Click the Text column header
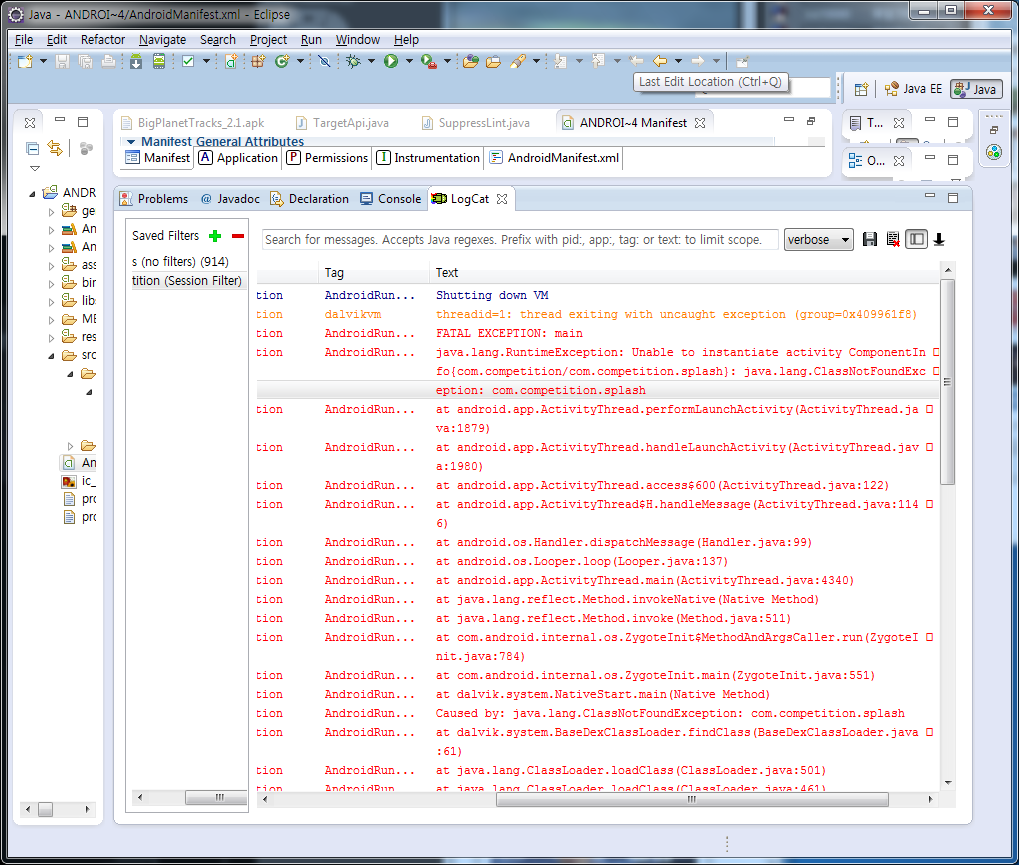 (447, 273)
